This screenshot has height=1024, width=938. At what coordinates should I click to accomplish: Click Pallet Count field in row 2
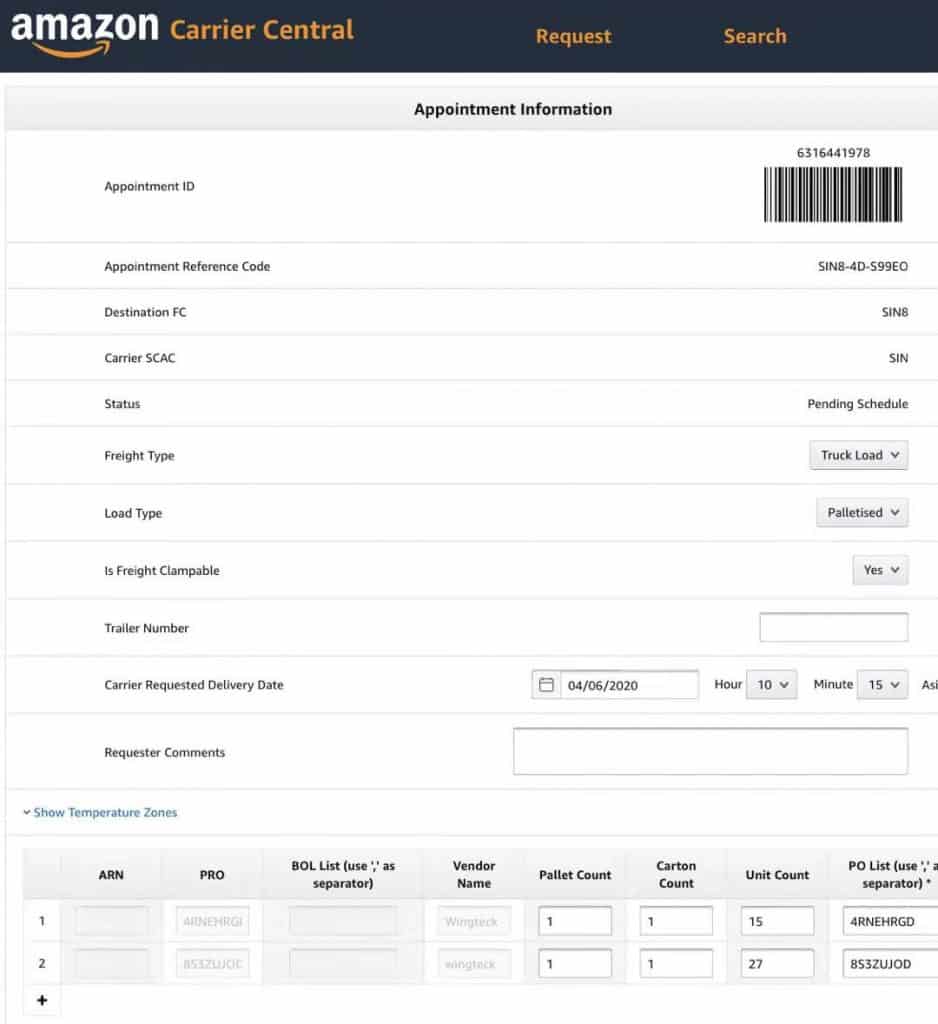click(x=575, y=963)
